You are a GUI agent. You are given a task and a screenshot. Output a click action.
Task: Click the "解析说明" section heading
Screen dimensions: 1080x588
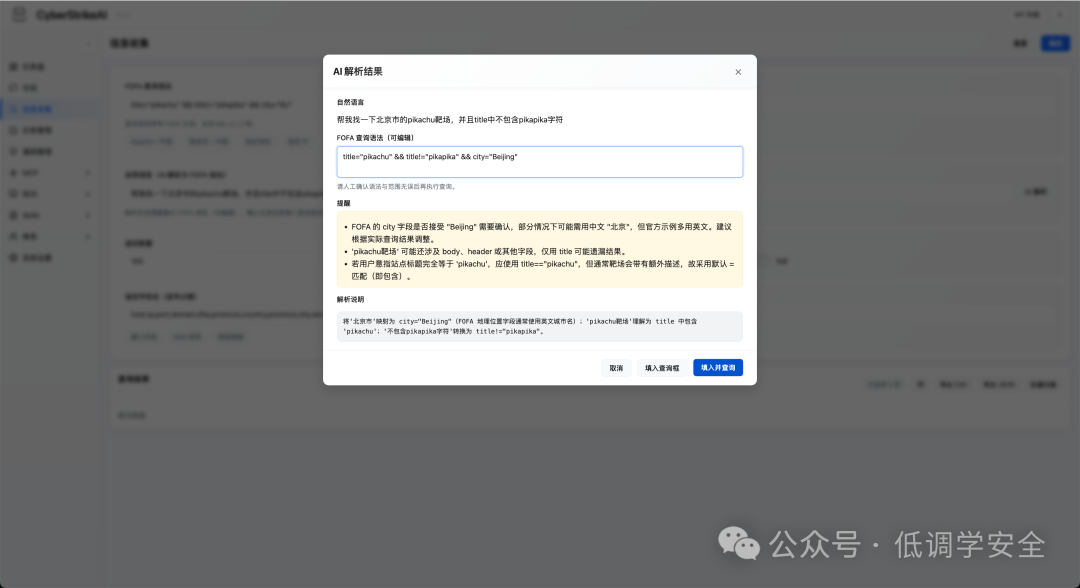click(351, 300)
